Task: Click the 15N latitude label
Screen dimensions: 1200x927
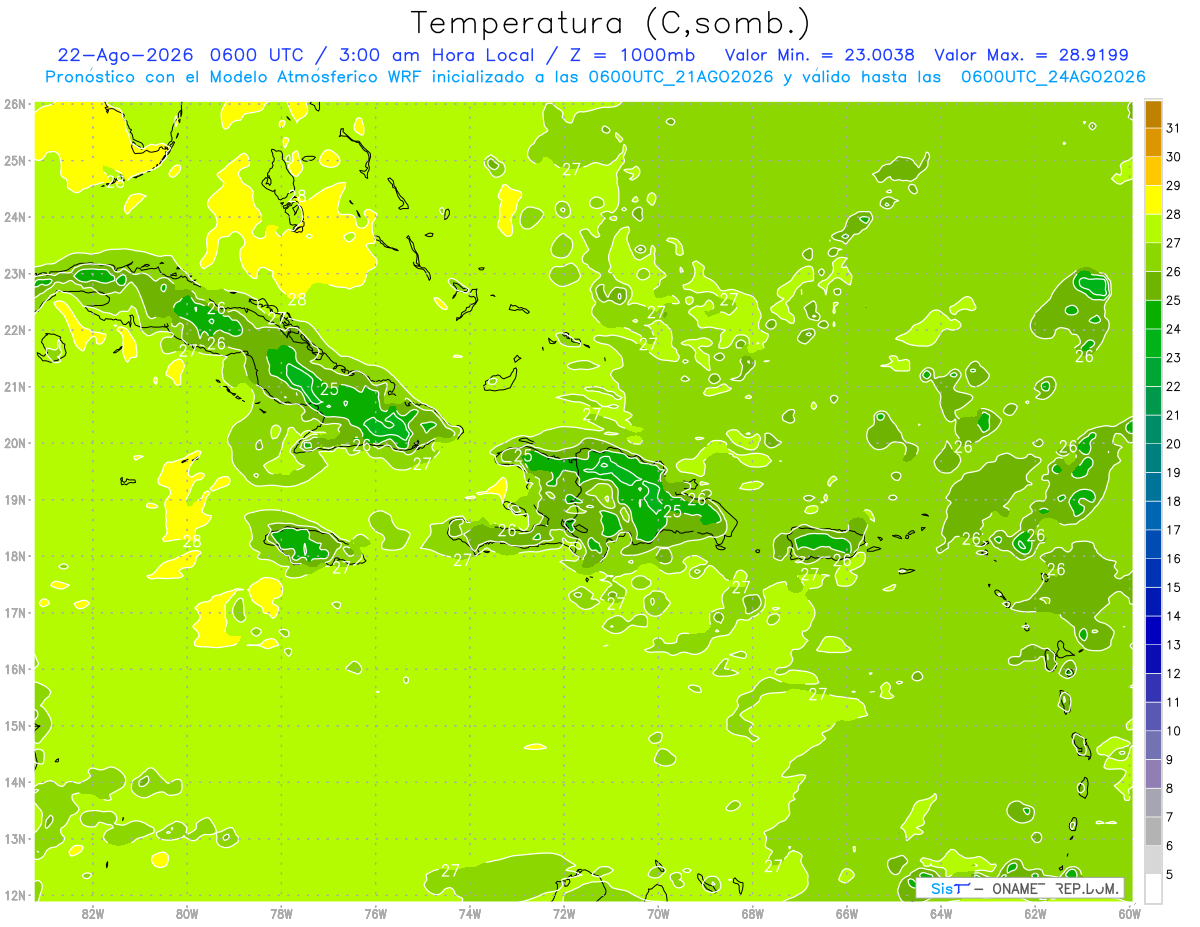Action: coord(14,725)
